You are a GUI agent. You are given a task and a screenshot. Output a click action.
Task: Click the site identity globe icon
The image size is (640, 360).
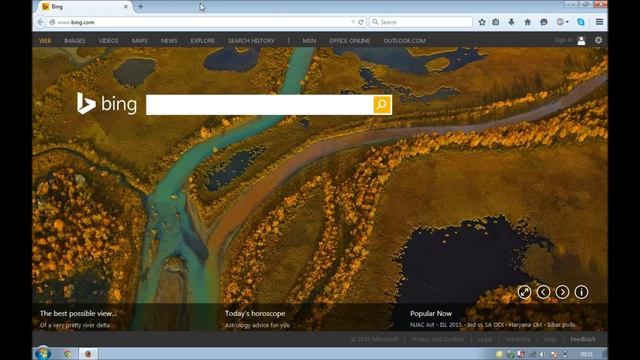click(x=52, y=22)
